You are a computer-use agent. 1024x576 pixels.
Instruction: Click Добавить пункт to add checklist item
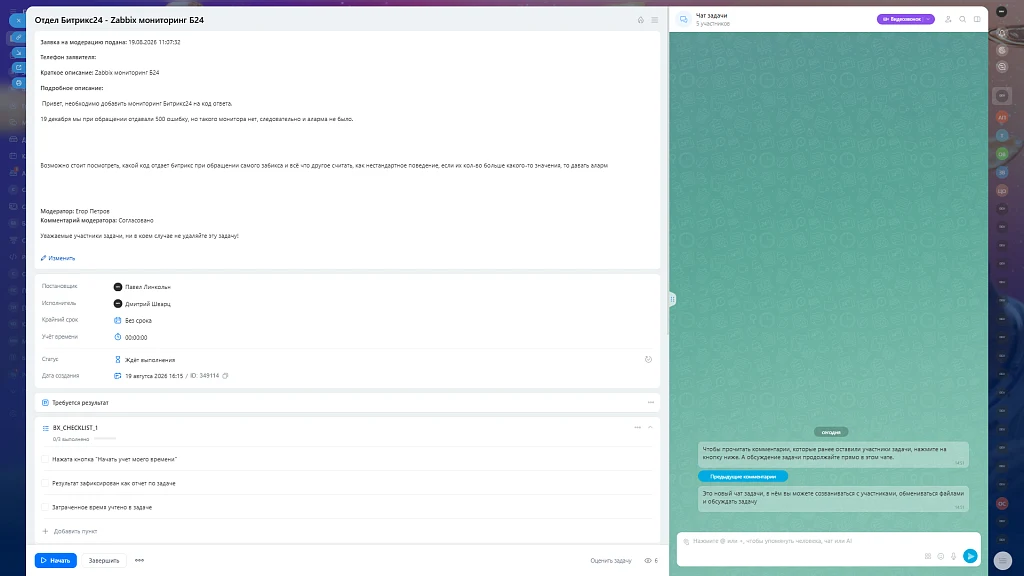(x=70, y=532)
